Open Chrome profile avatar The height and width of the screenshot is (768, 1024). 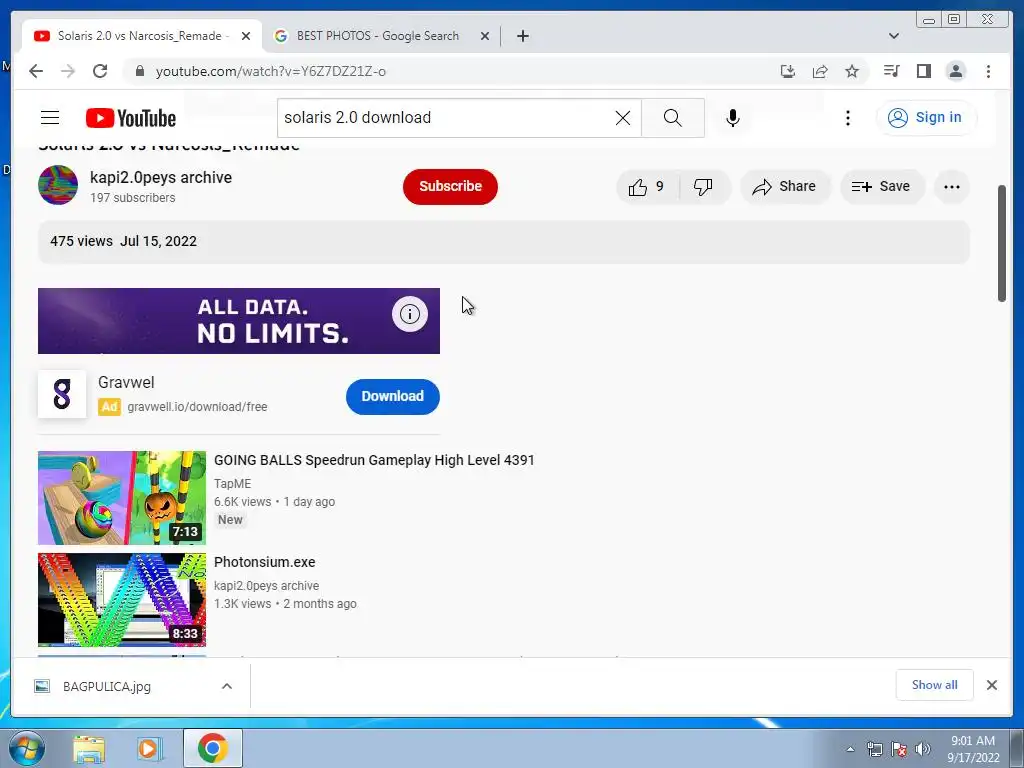(x=955, y=71)
